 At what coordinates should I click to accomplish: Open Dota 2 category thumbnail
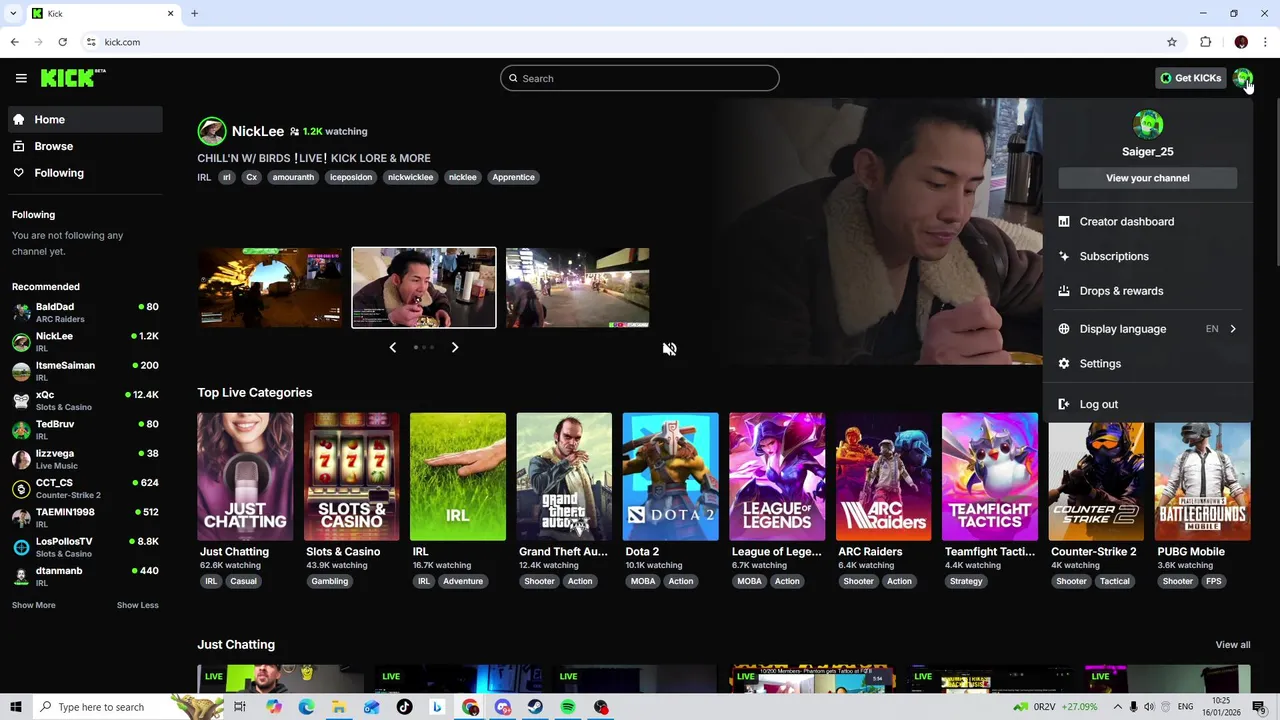tap(670, 477)
